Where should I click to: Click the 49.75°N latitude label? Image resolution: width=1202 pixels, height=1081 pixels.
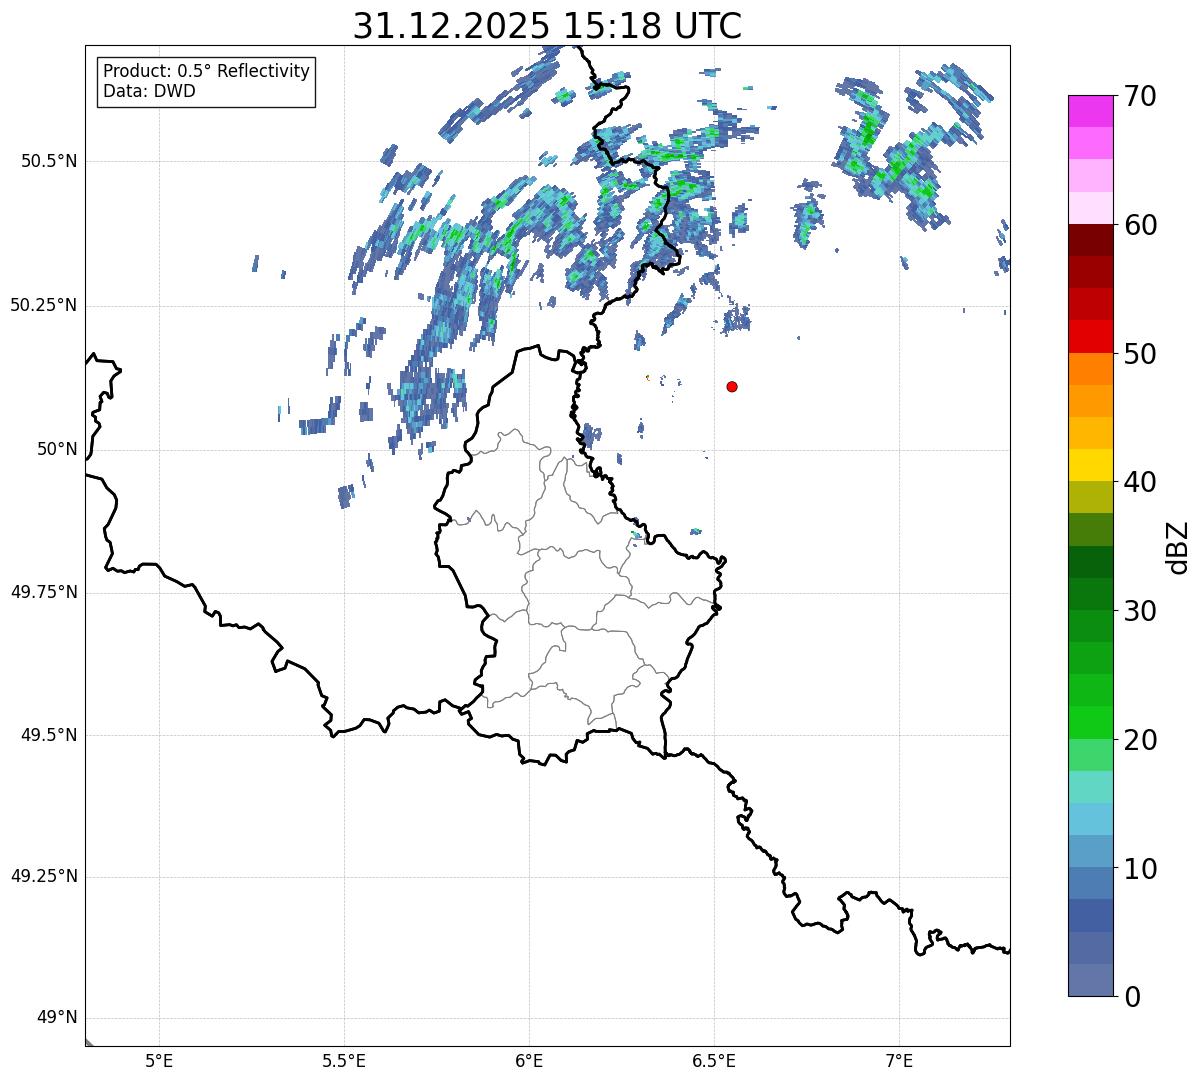coord(43,592)
